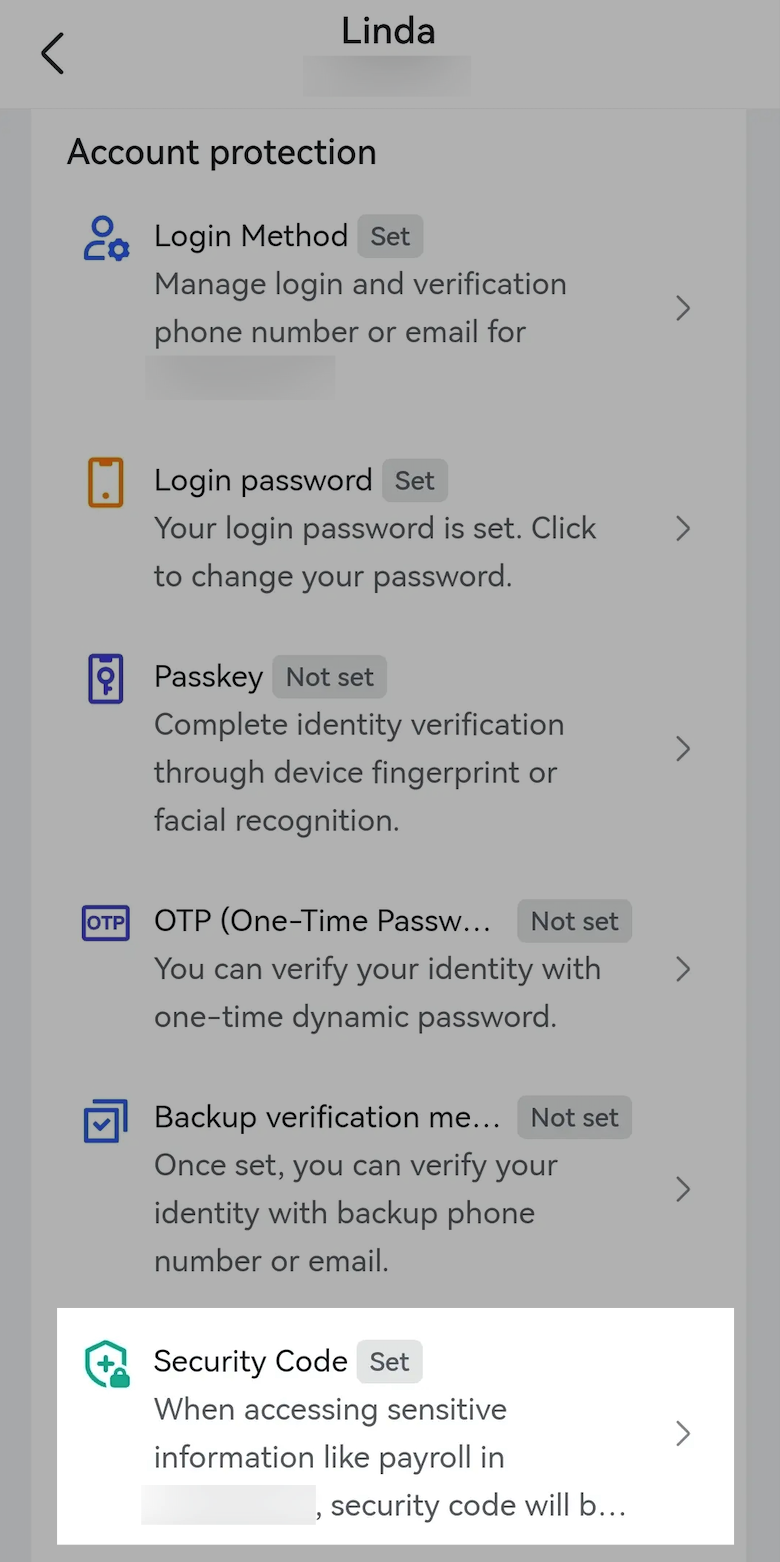Expand the OTP row chevron

coord(684,969)
